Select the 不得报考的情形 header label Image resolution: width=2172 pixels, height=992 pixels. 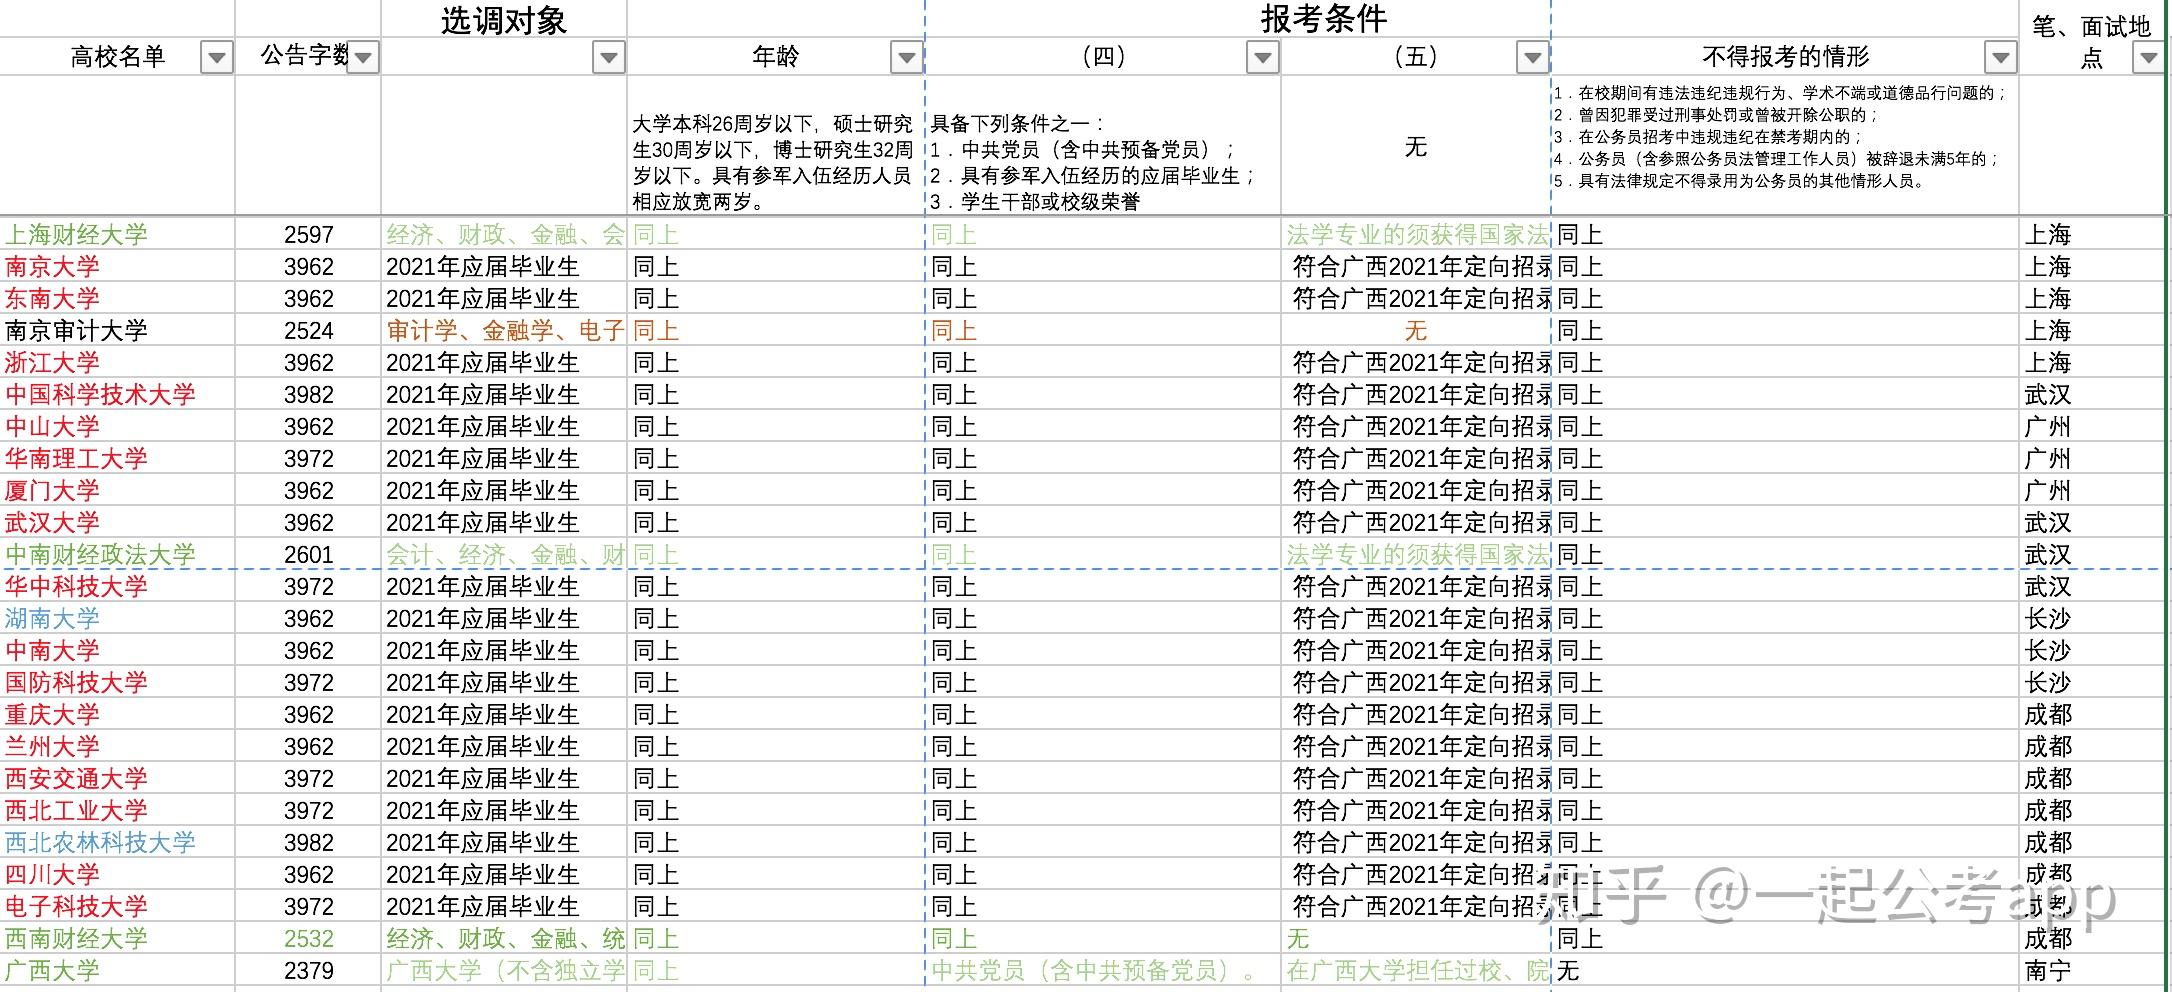coord(1785,57)
